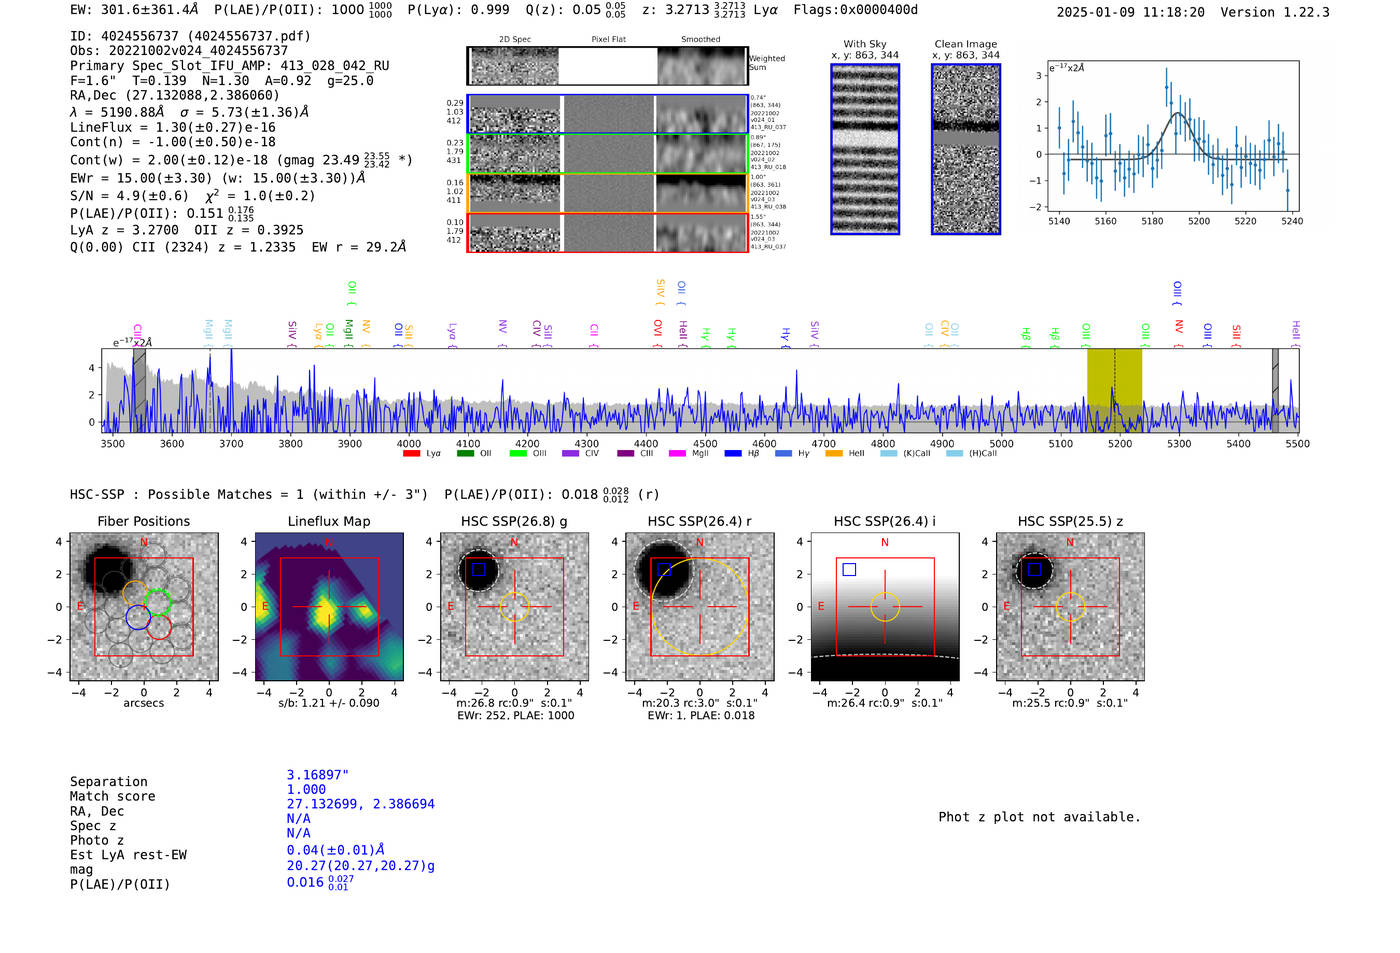Click the HeII orange legend swatch

[x=834, y=454]
